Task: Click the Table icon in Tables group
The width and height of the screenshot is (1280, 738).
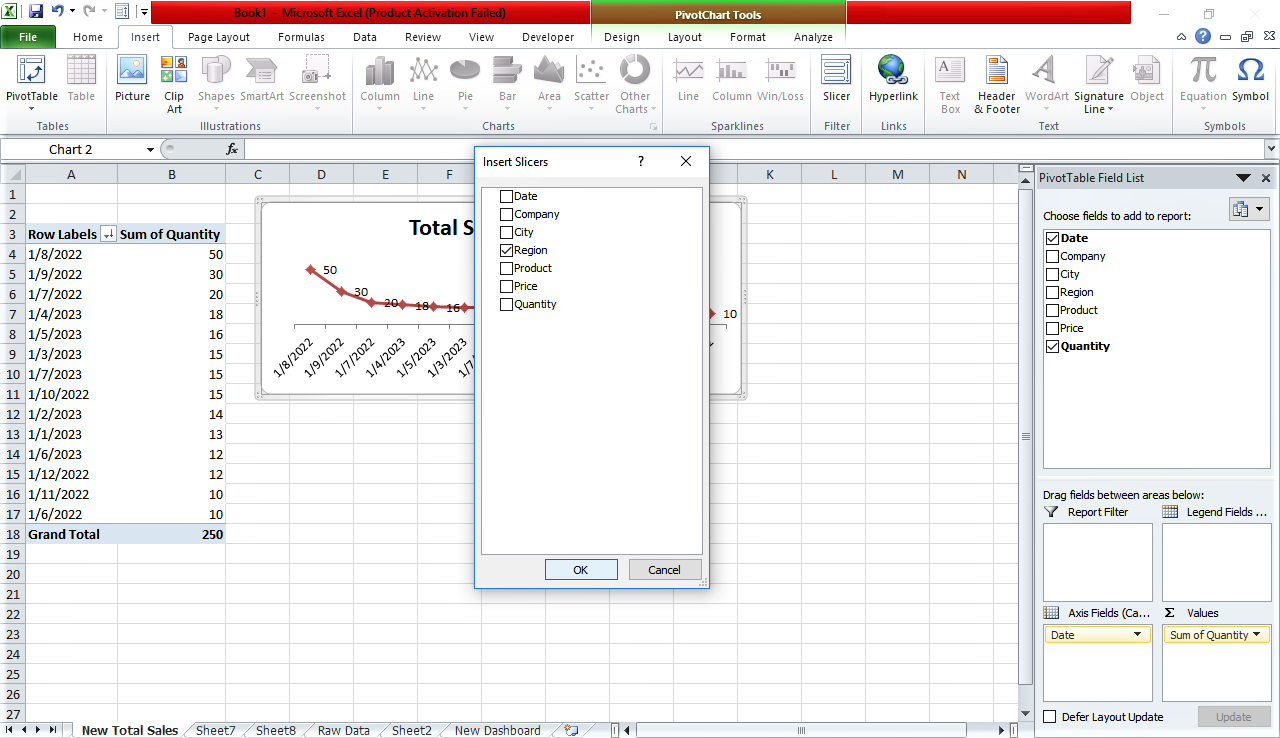Action: coord(81,80)
